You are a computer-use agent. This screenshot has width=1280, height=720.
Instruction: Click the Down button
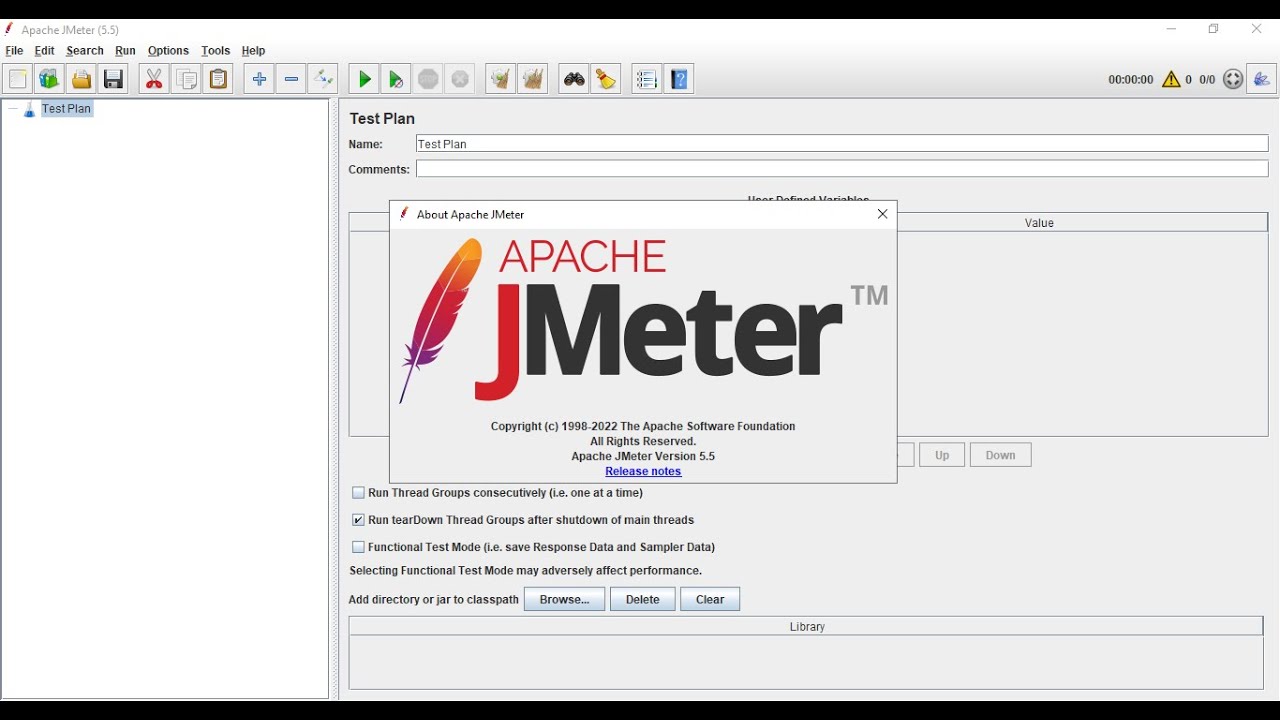pos(1000,455)
